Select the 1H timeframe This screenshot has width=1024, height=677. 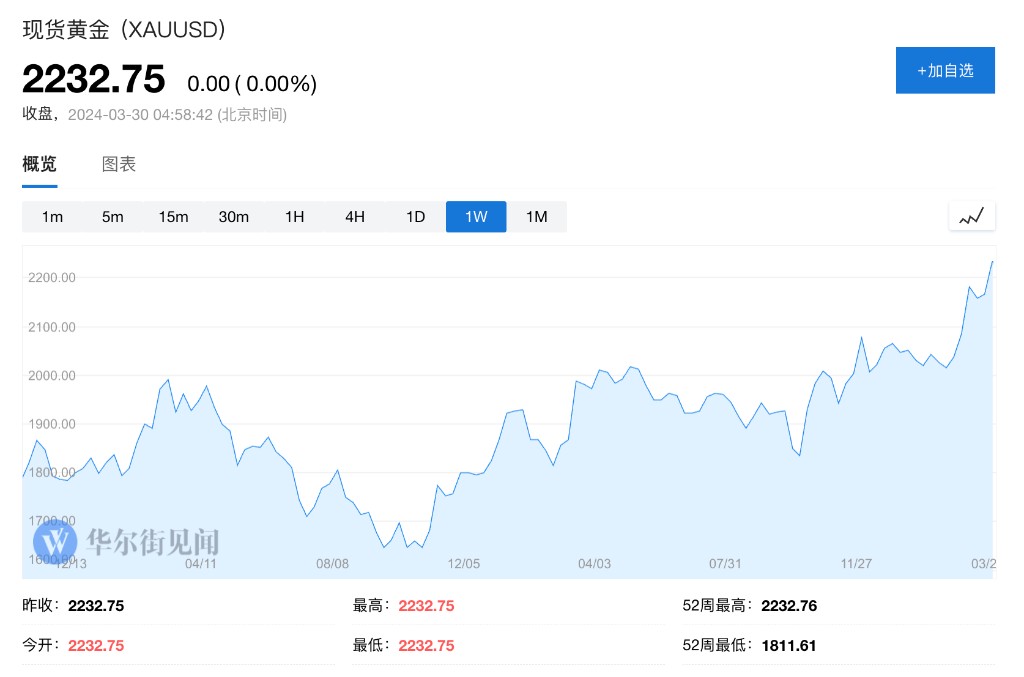294,217
